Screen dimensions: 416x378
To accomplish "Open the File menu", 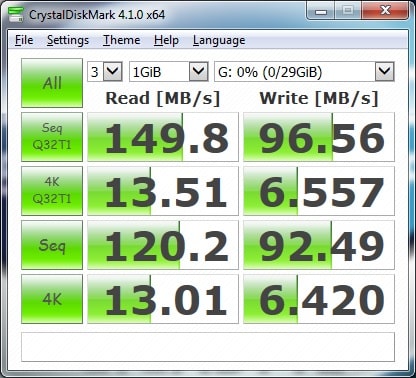I will (x=24, y=40).
